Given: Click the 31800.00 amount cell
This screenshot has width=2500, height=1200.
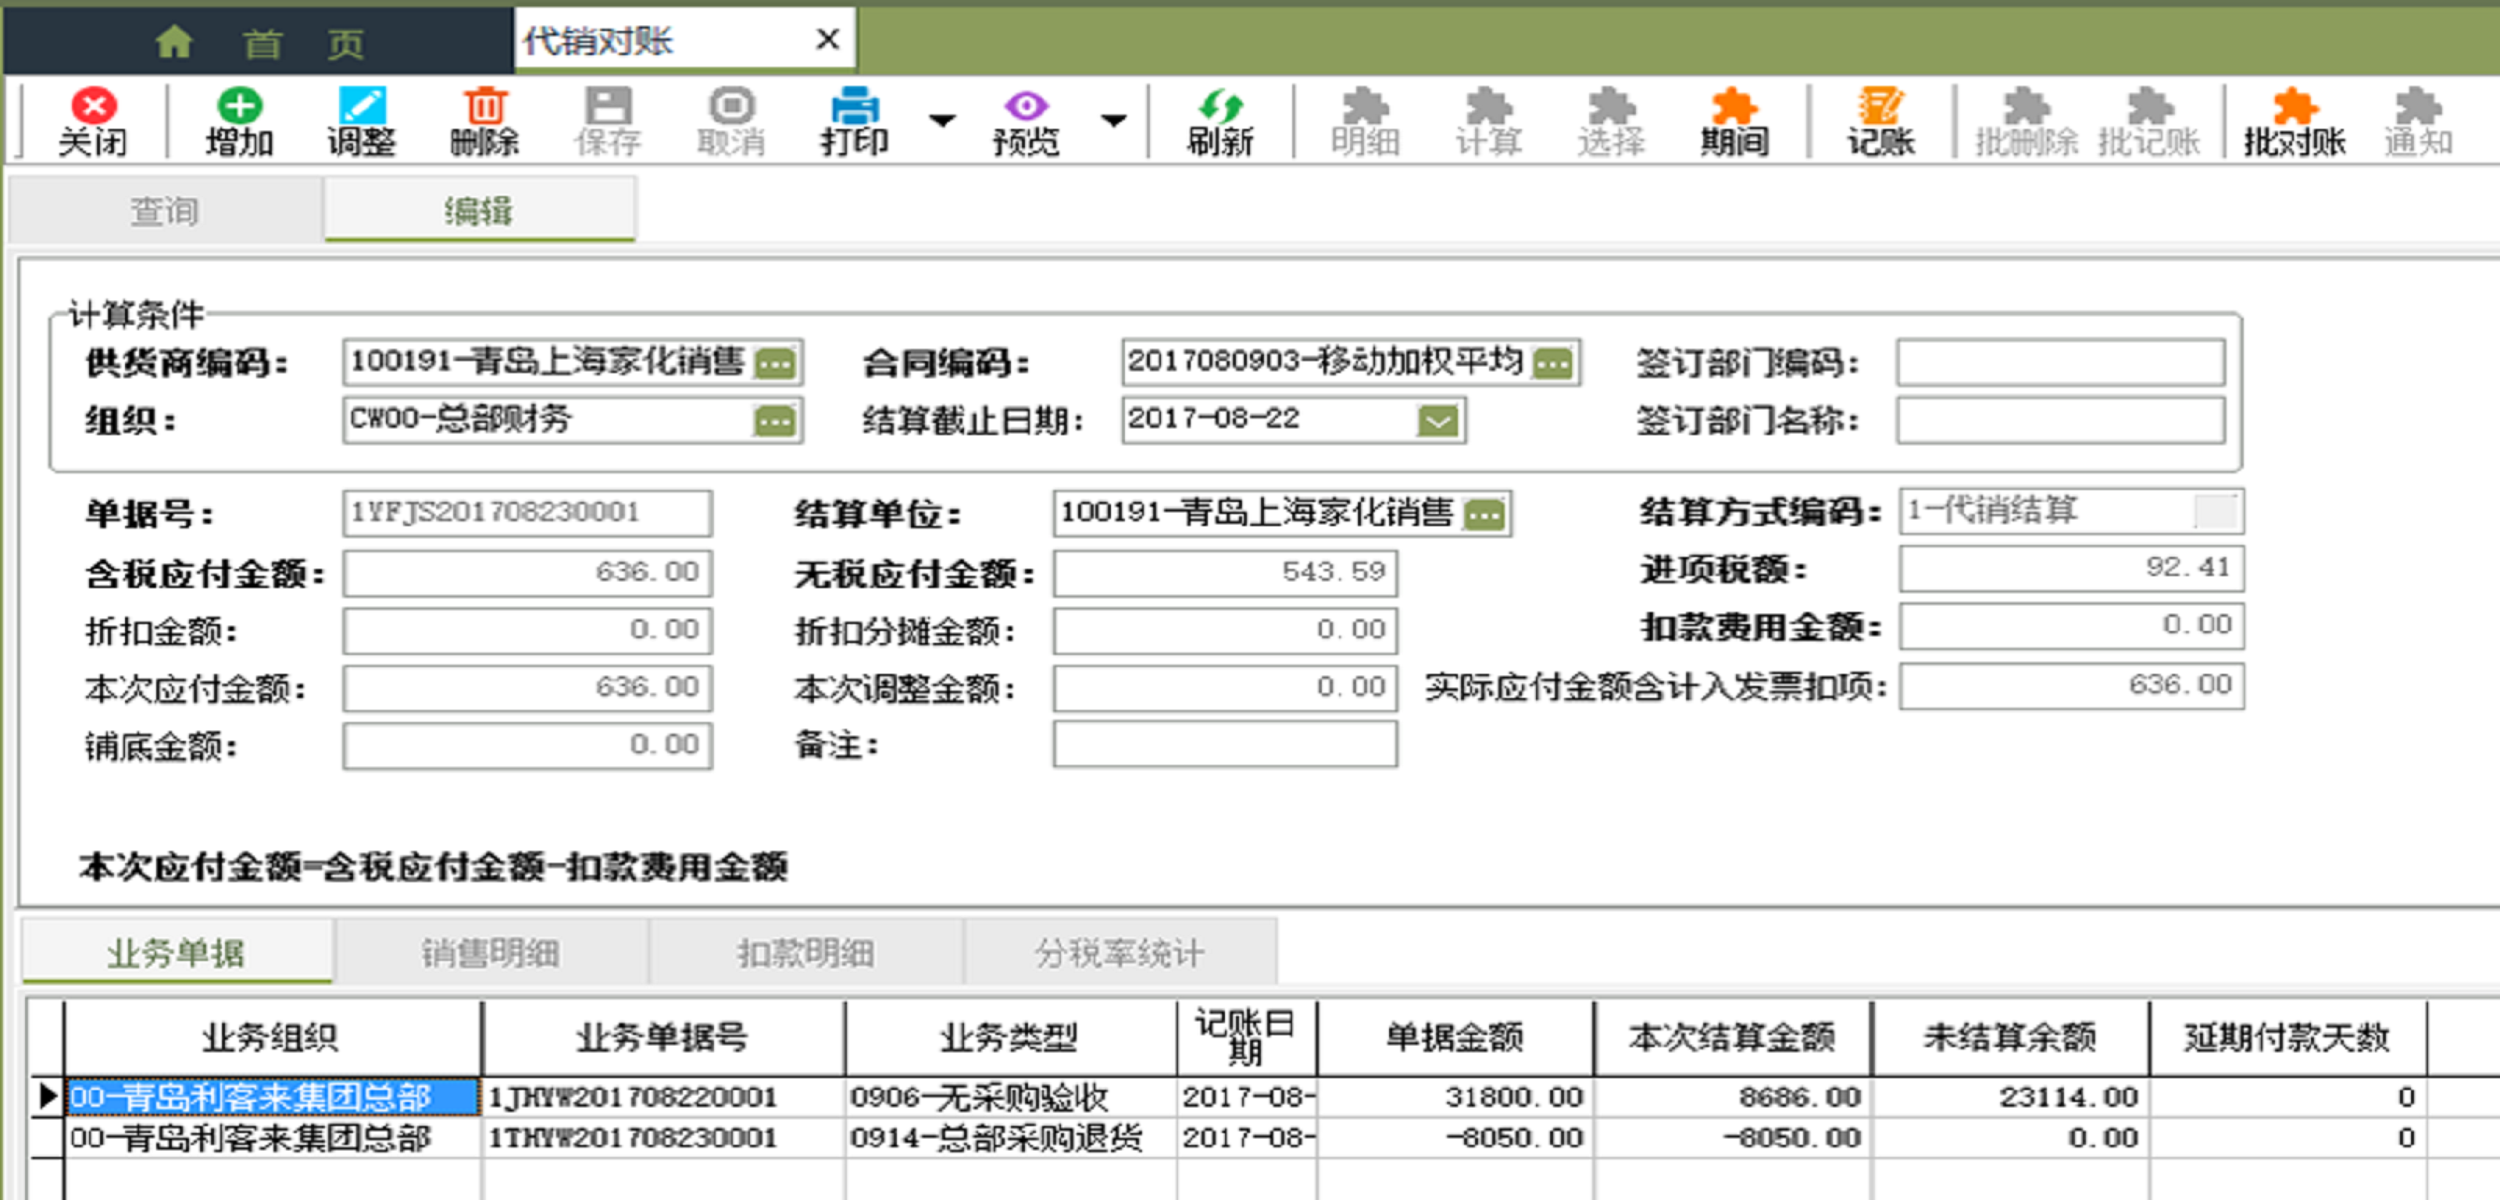Looking at the screenshot, I should [x=1455, y=1097].
